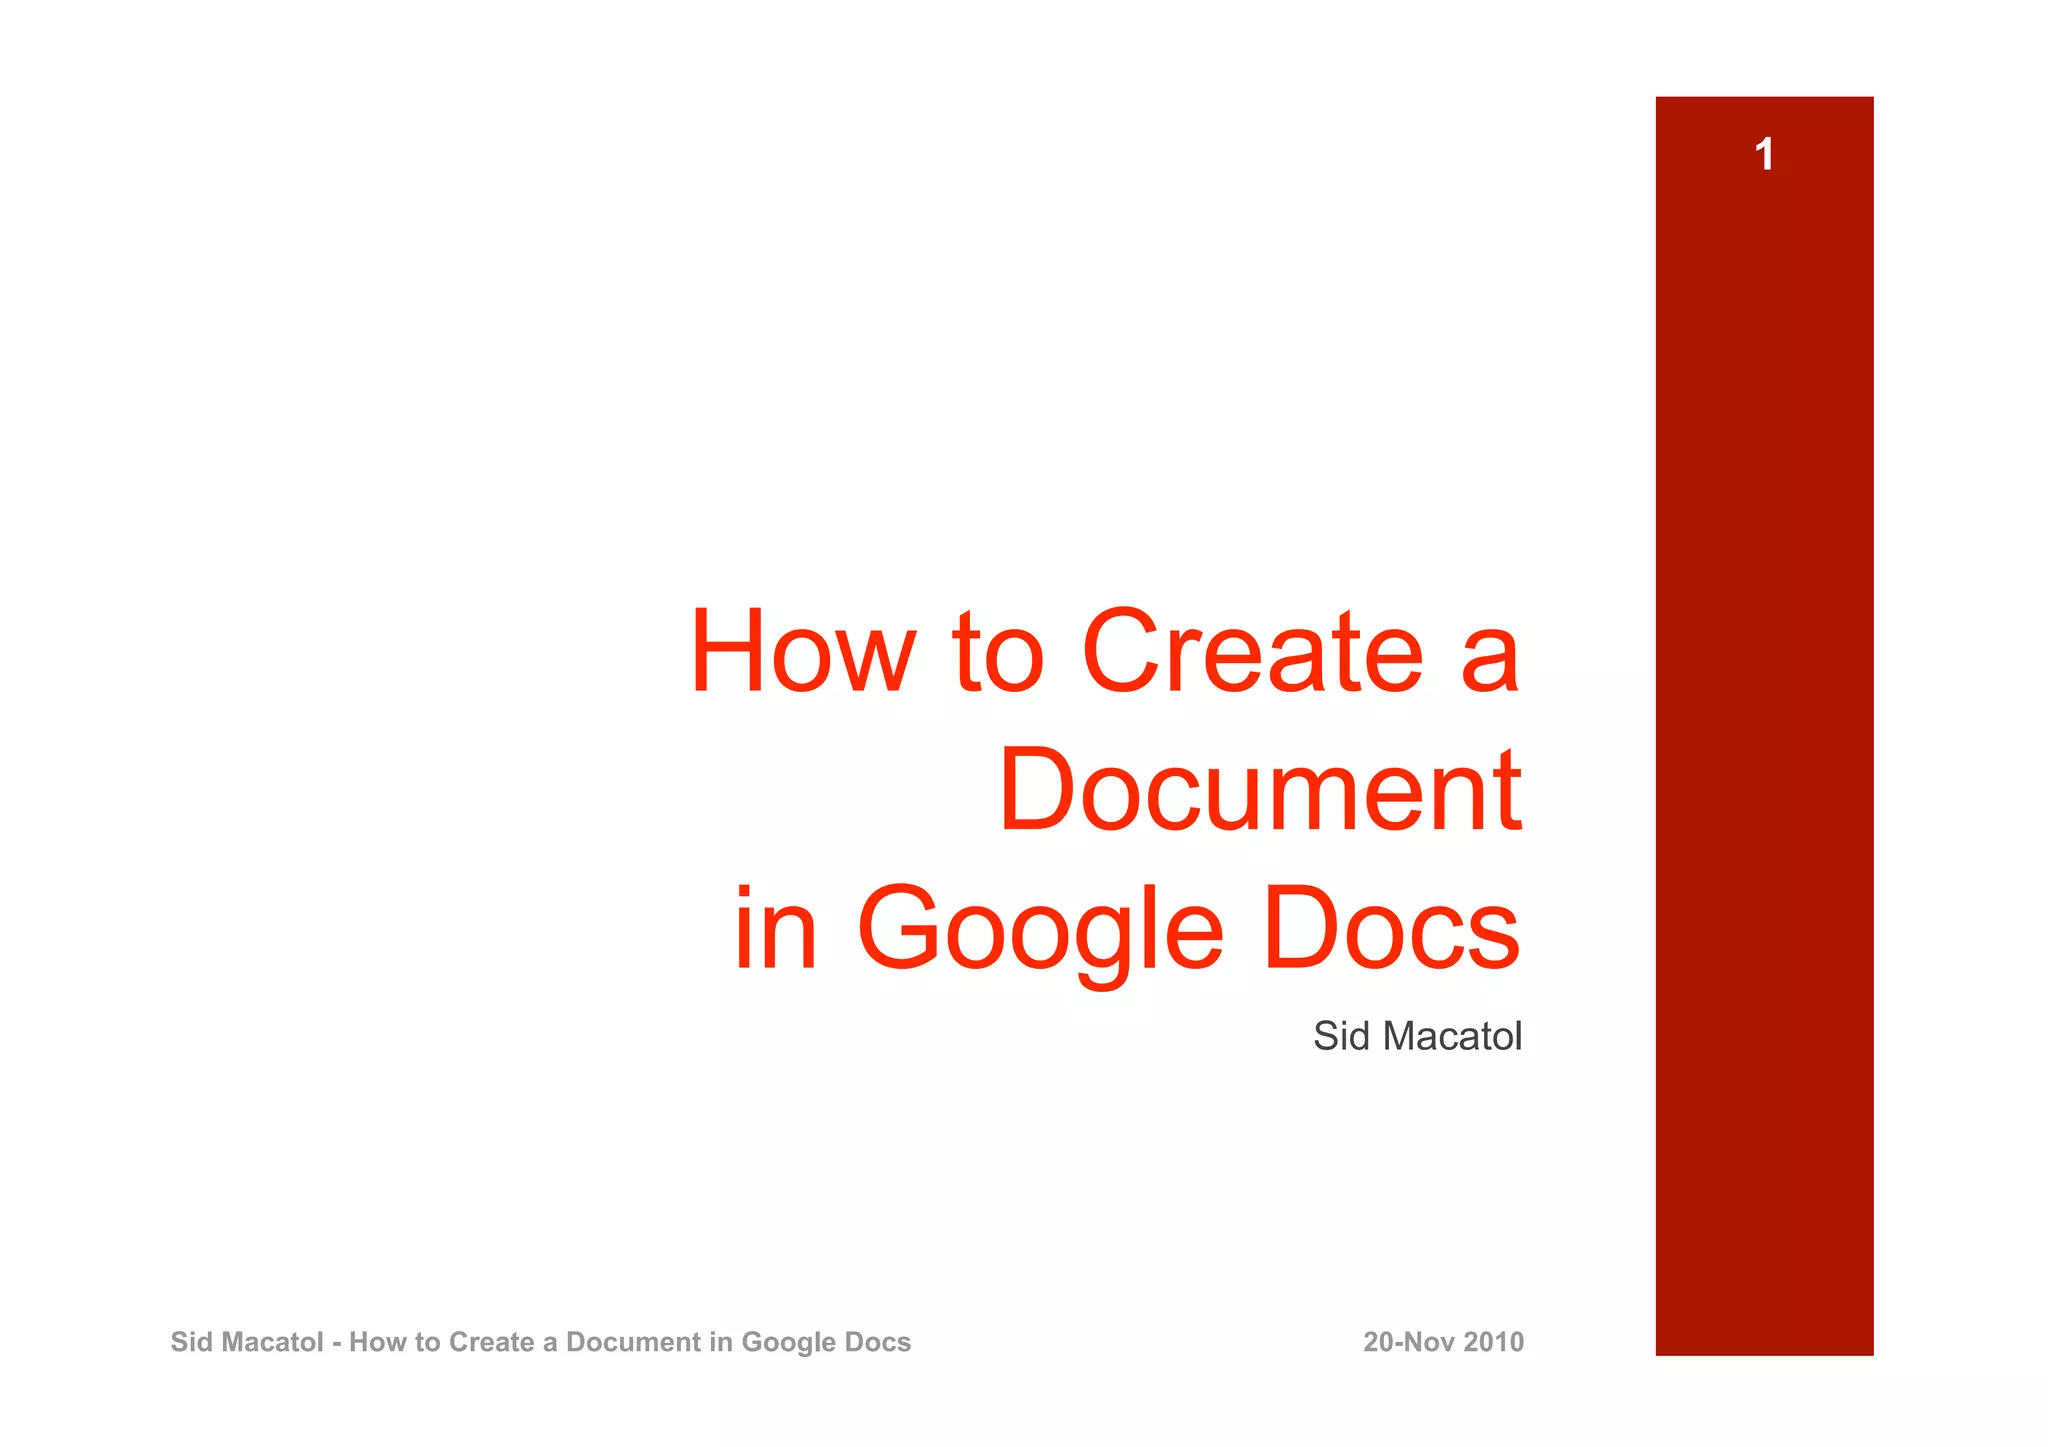Image resolution: width=2048 pixels, height=1447 pixels.
Task: Click the slide number '1' in the red bar
Action: point(1764,154)
